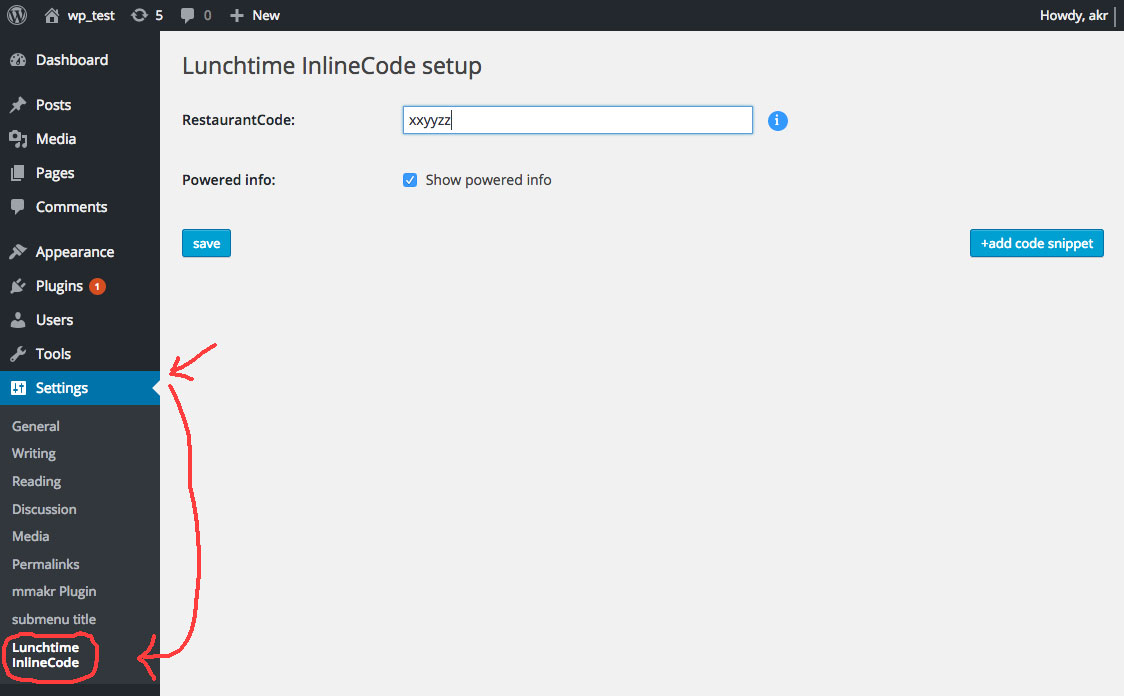Open the wp_test site home icon

[52, 15]
